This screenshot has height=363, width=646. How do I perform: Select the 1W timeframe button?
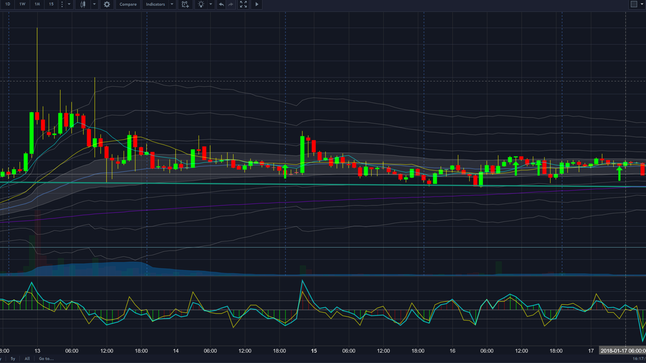[22, 4]
